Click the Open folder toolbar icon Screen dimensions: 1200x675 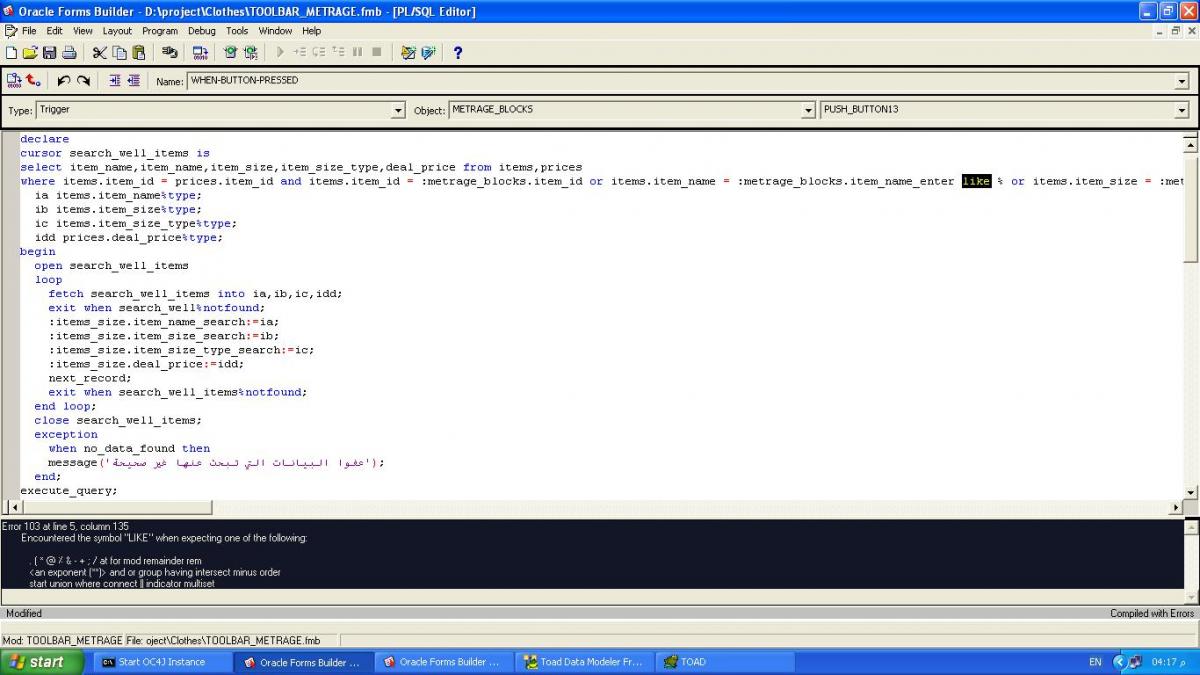tap(30, 52)
